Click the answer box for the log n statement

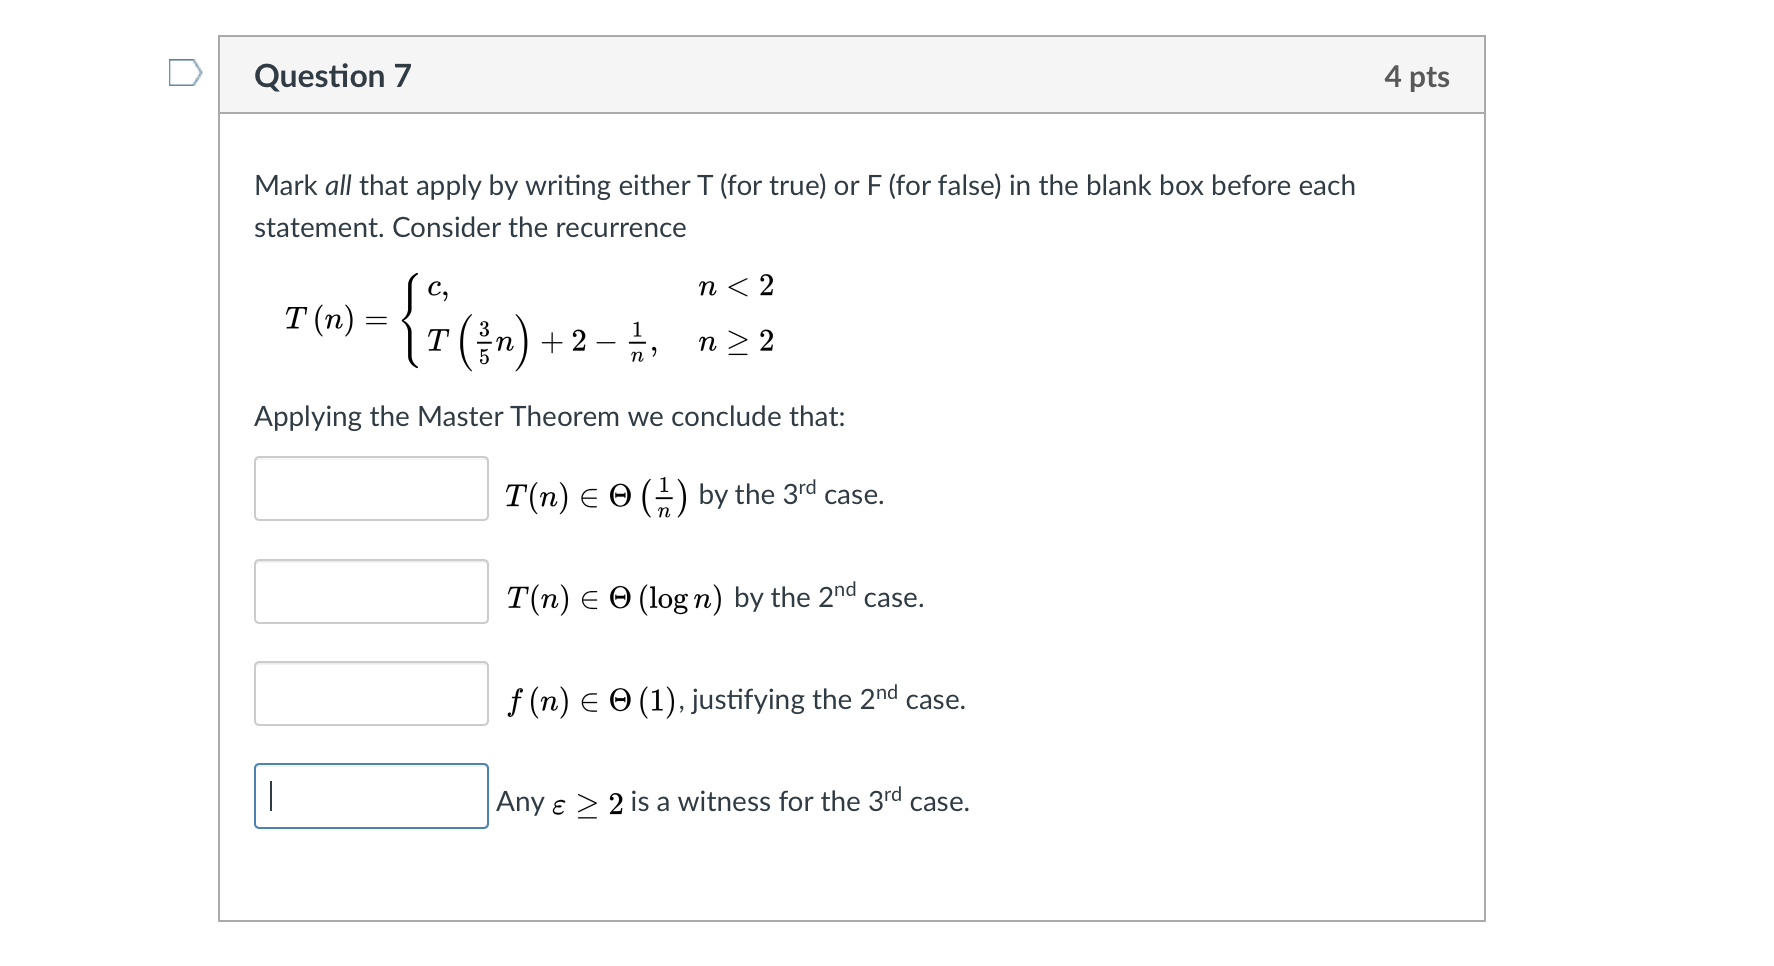pyautogui.click(x=371, y=591)
